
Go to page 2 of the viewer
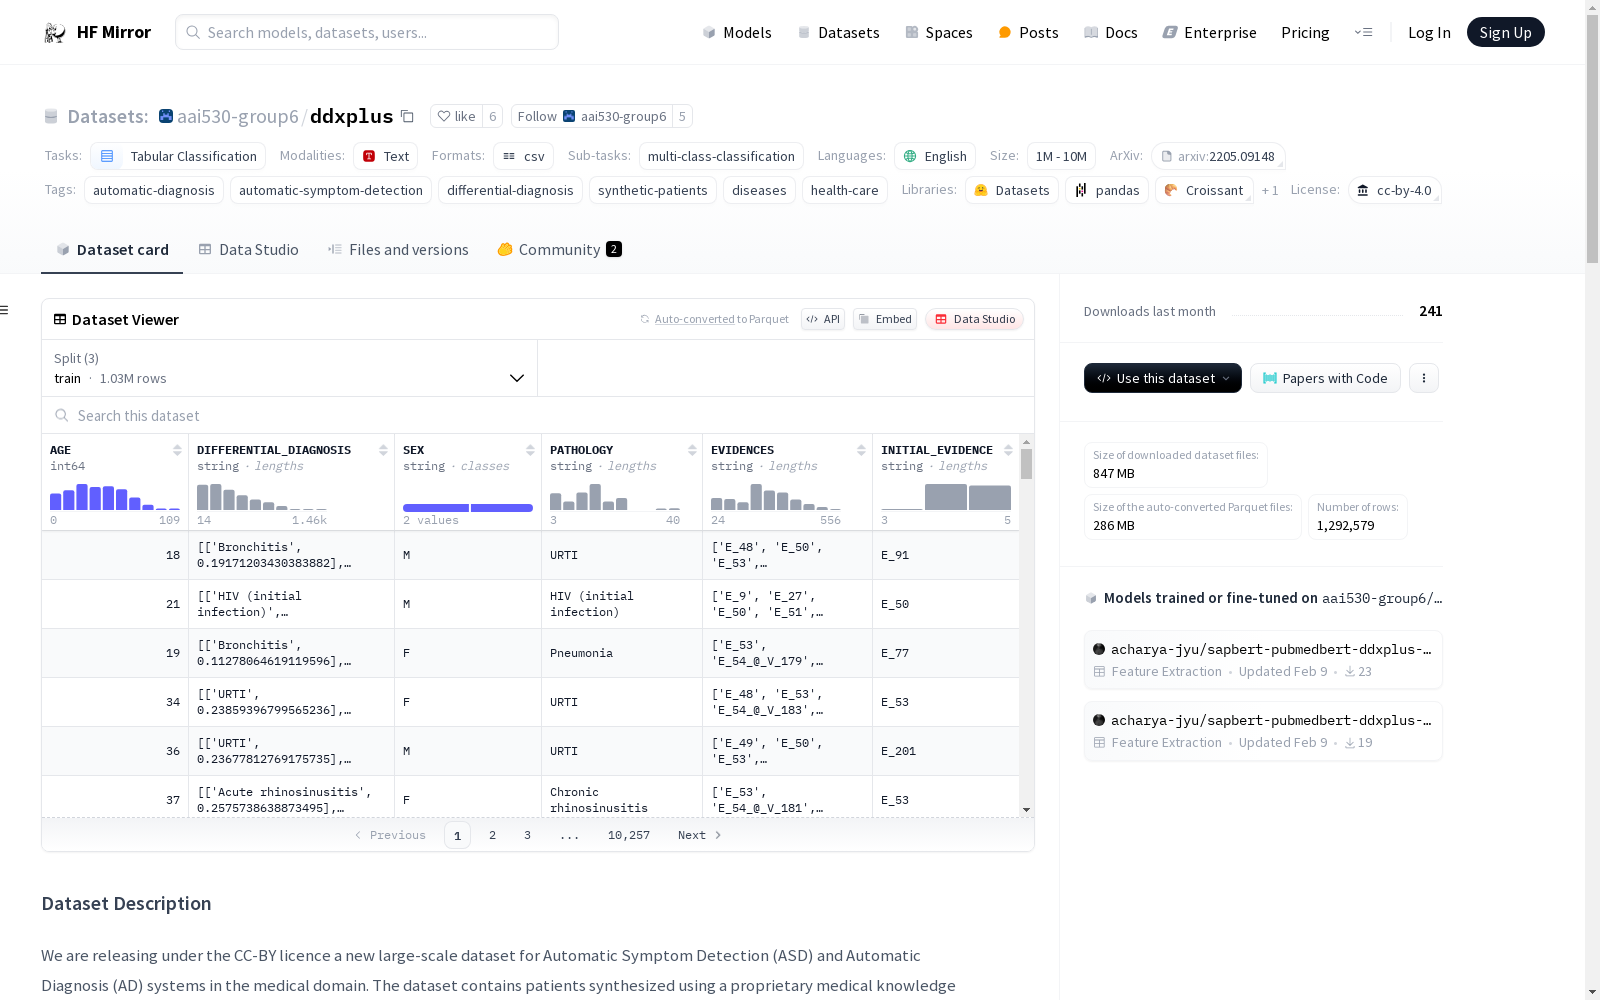click(x=492, y=835)
